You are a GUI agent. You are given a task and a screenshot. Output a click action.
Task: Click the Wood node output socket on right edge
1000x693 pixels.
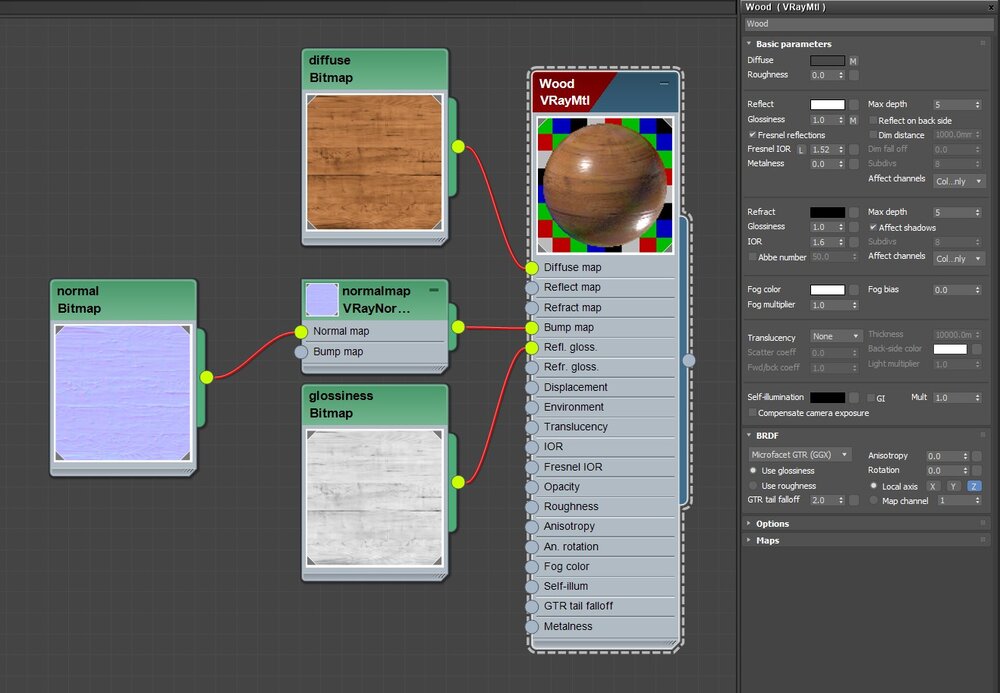point(688,360)
